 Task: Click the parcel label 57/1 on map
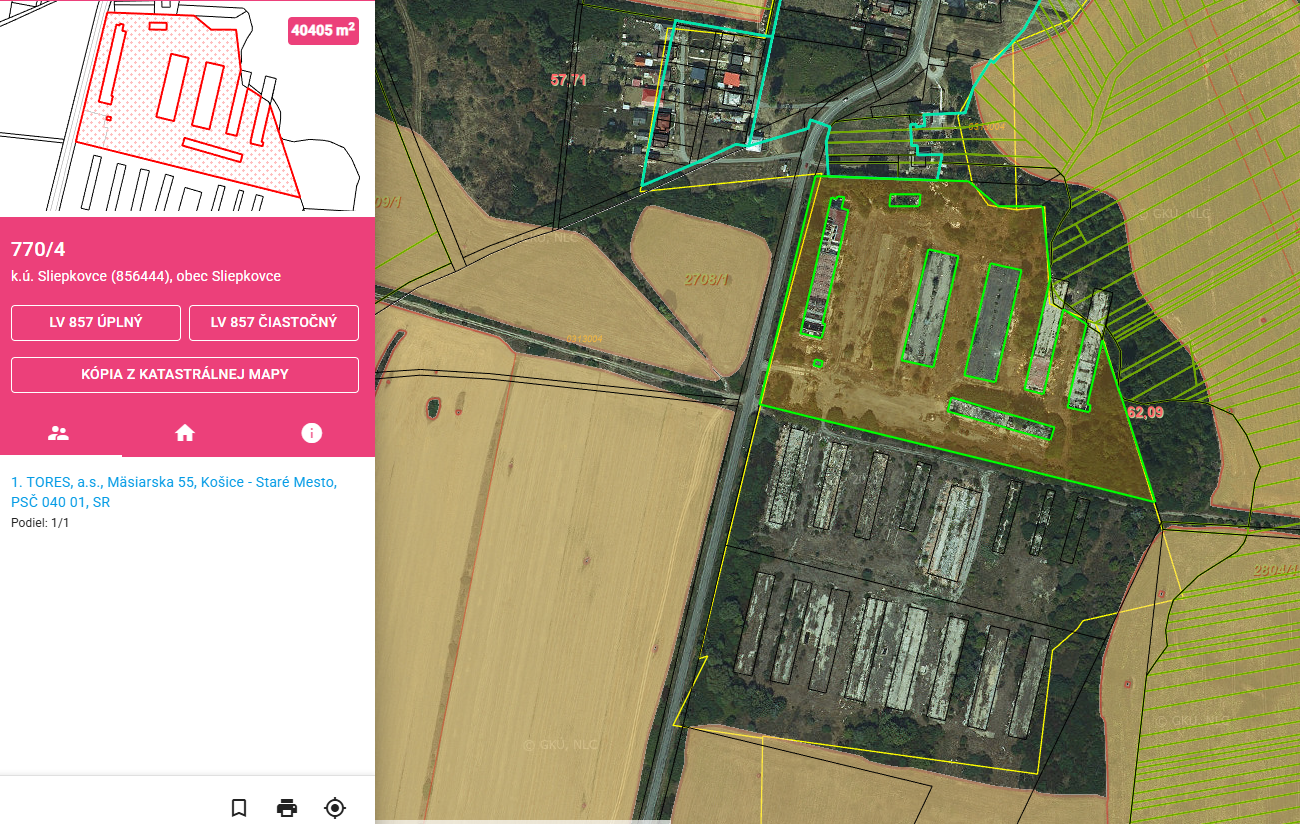pyautogui.click(x=567, y=80)
